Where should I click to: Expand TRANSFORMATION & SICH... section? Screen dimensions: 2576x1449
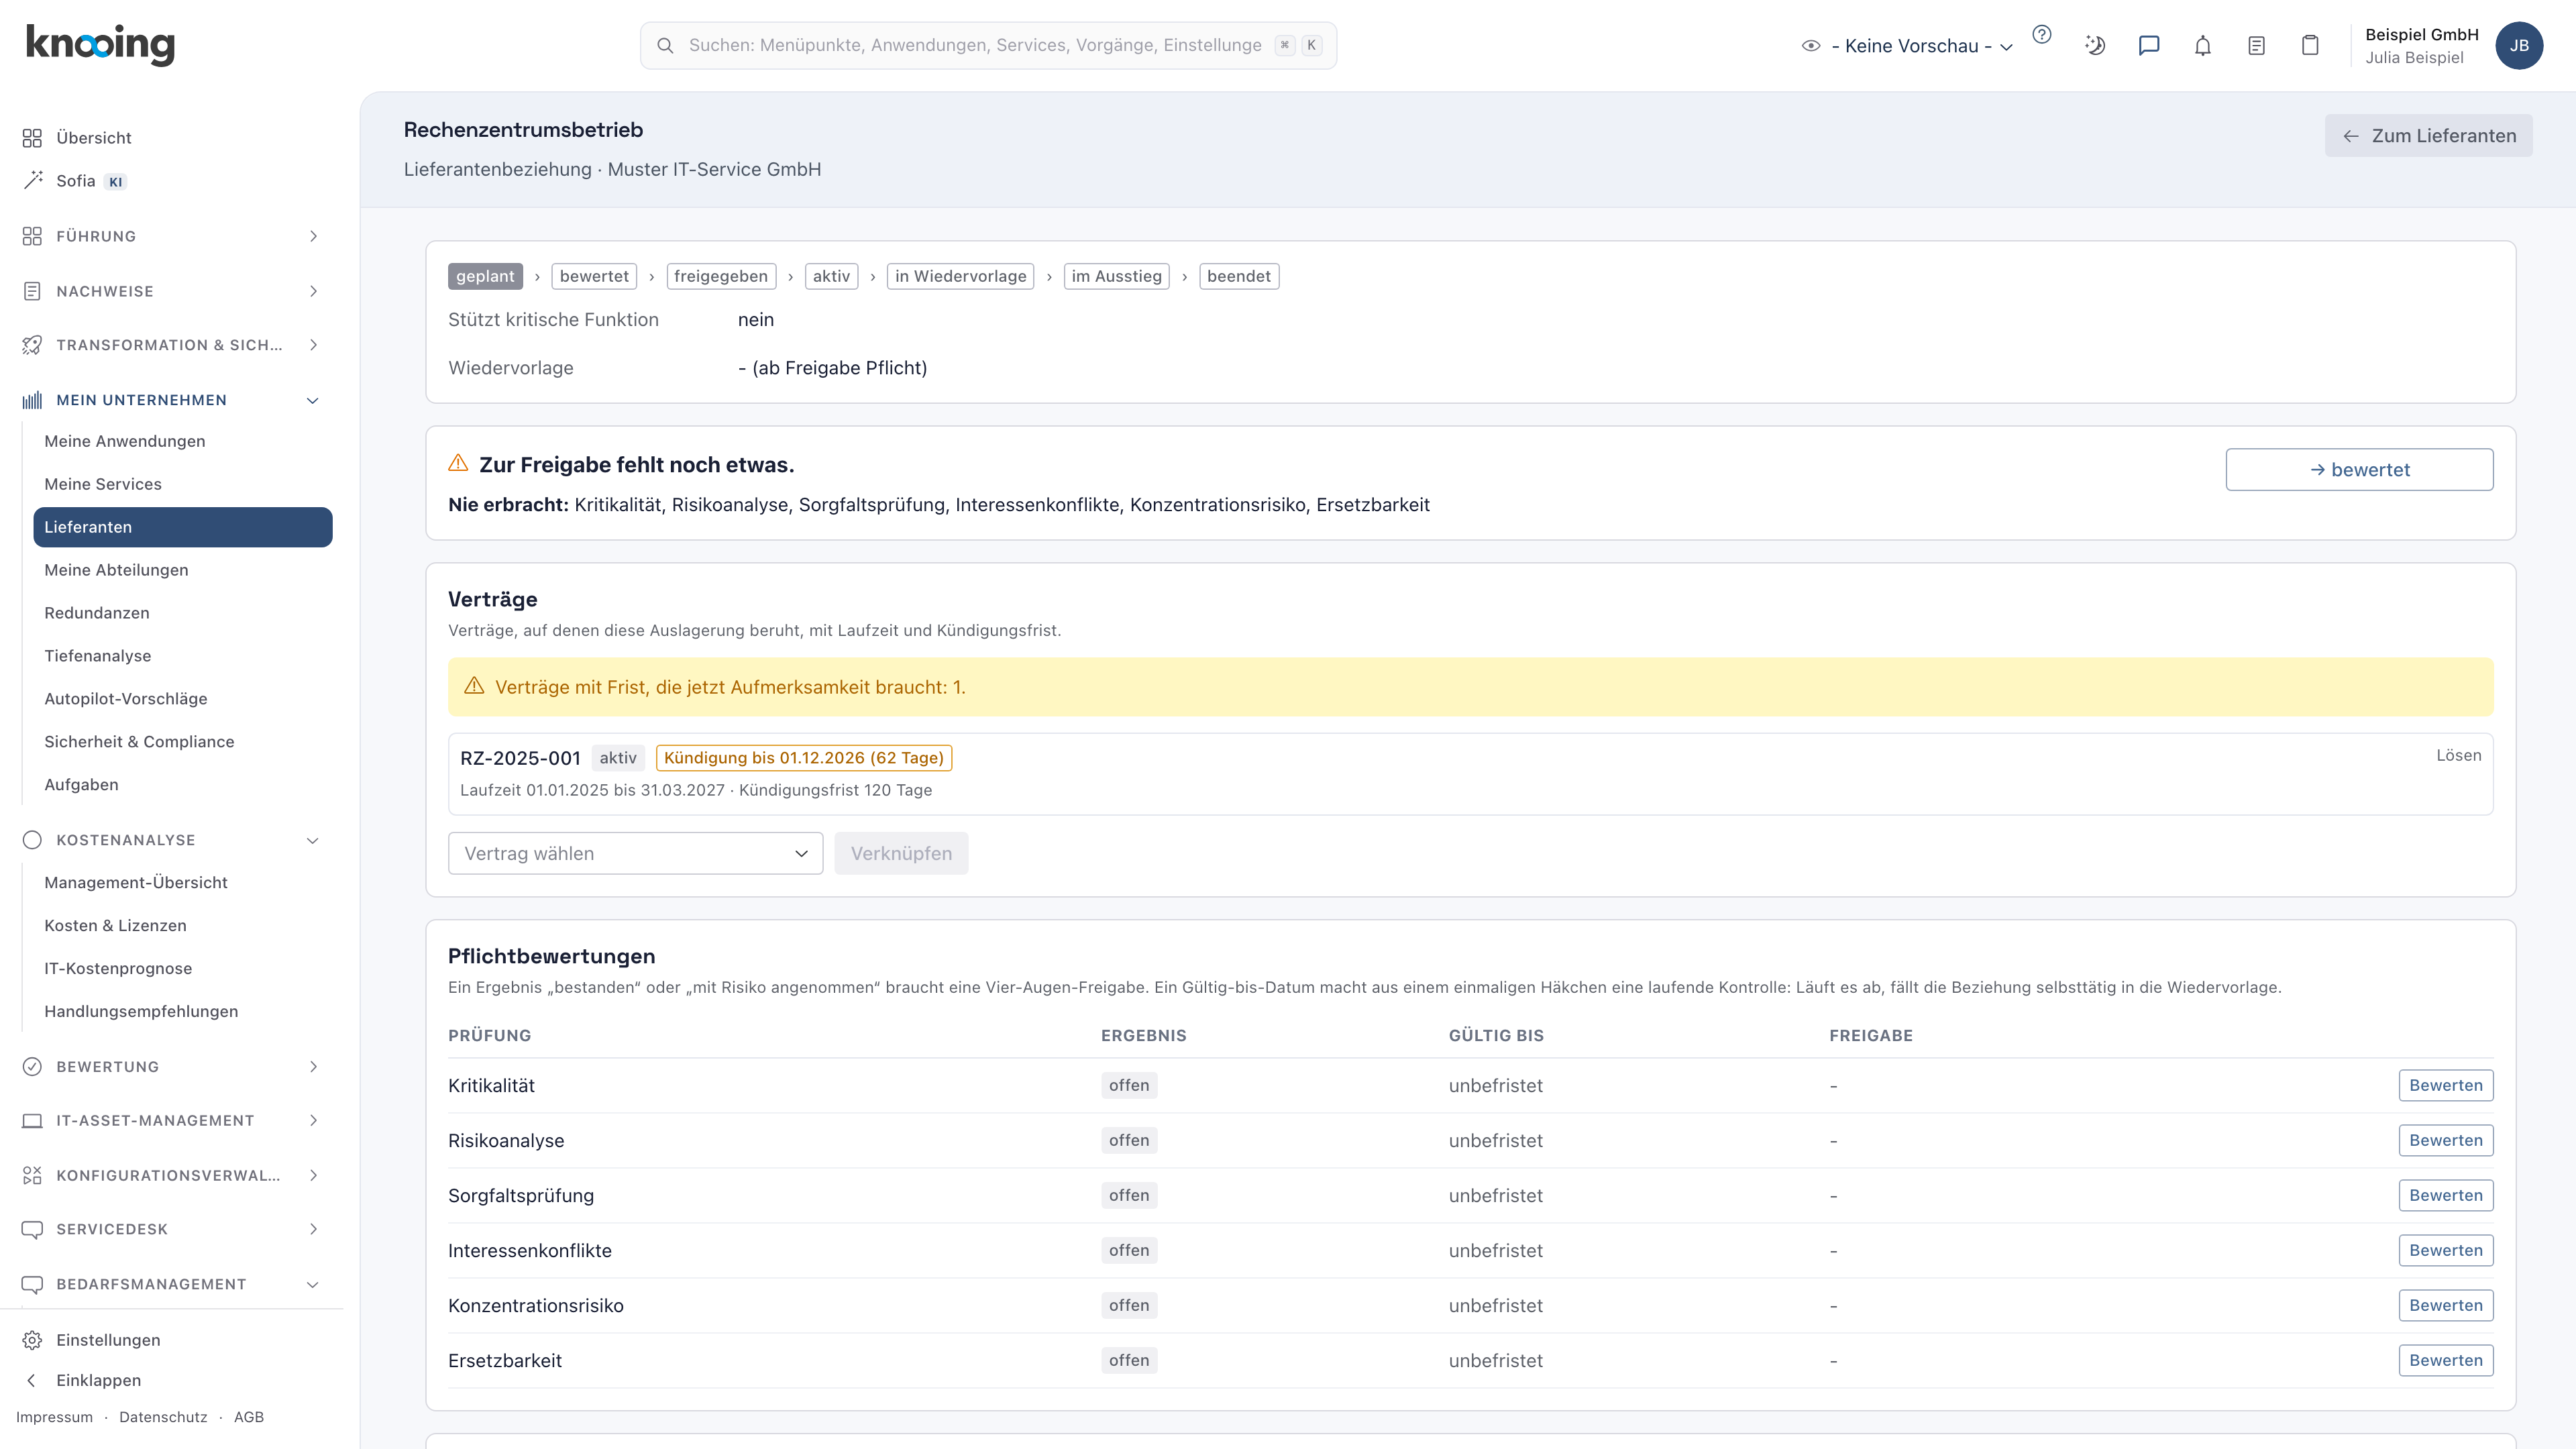(170, 345)
